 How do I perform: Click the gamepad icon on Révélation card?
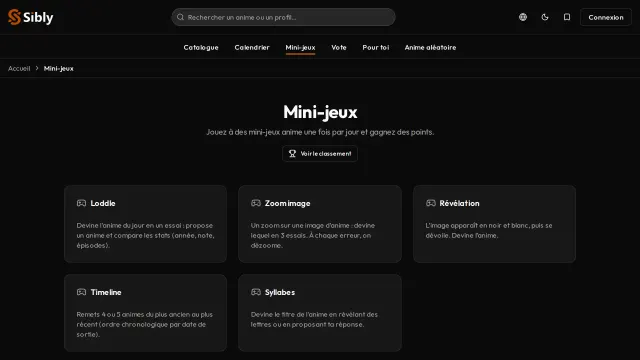(431, 203)
